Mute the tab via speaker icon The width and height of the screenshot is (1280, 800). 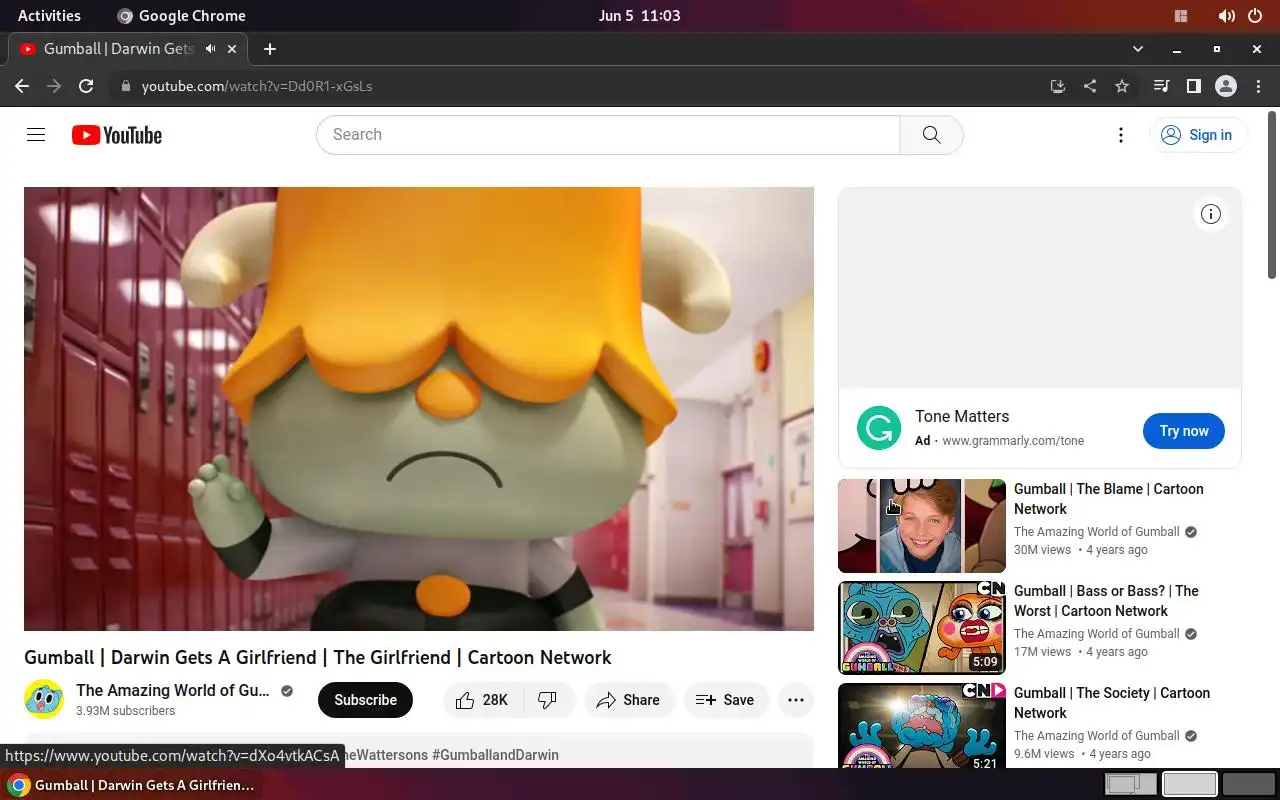tap(210, 48)
